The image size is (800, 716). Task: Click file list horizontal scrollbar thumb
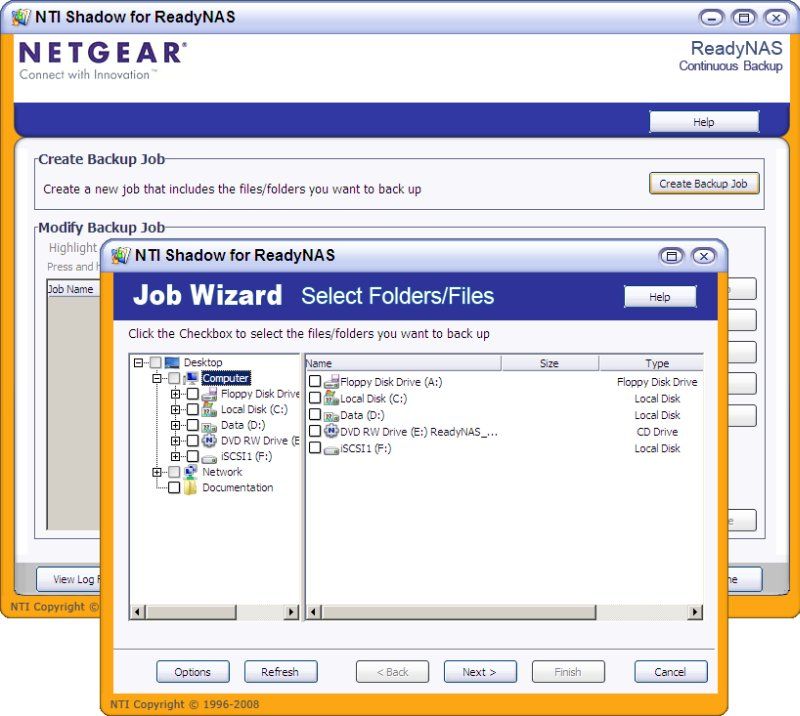(459, 611)
